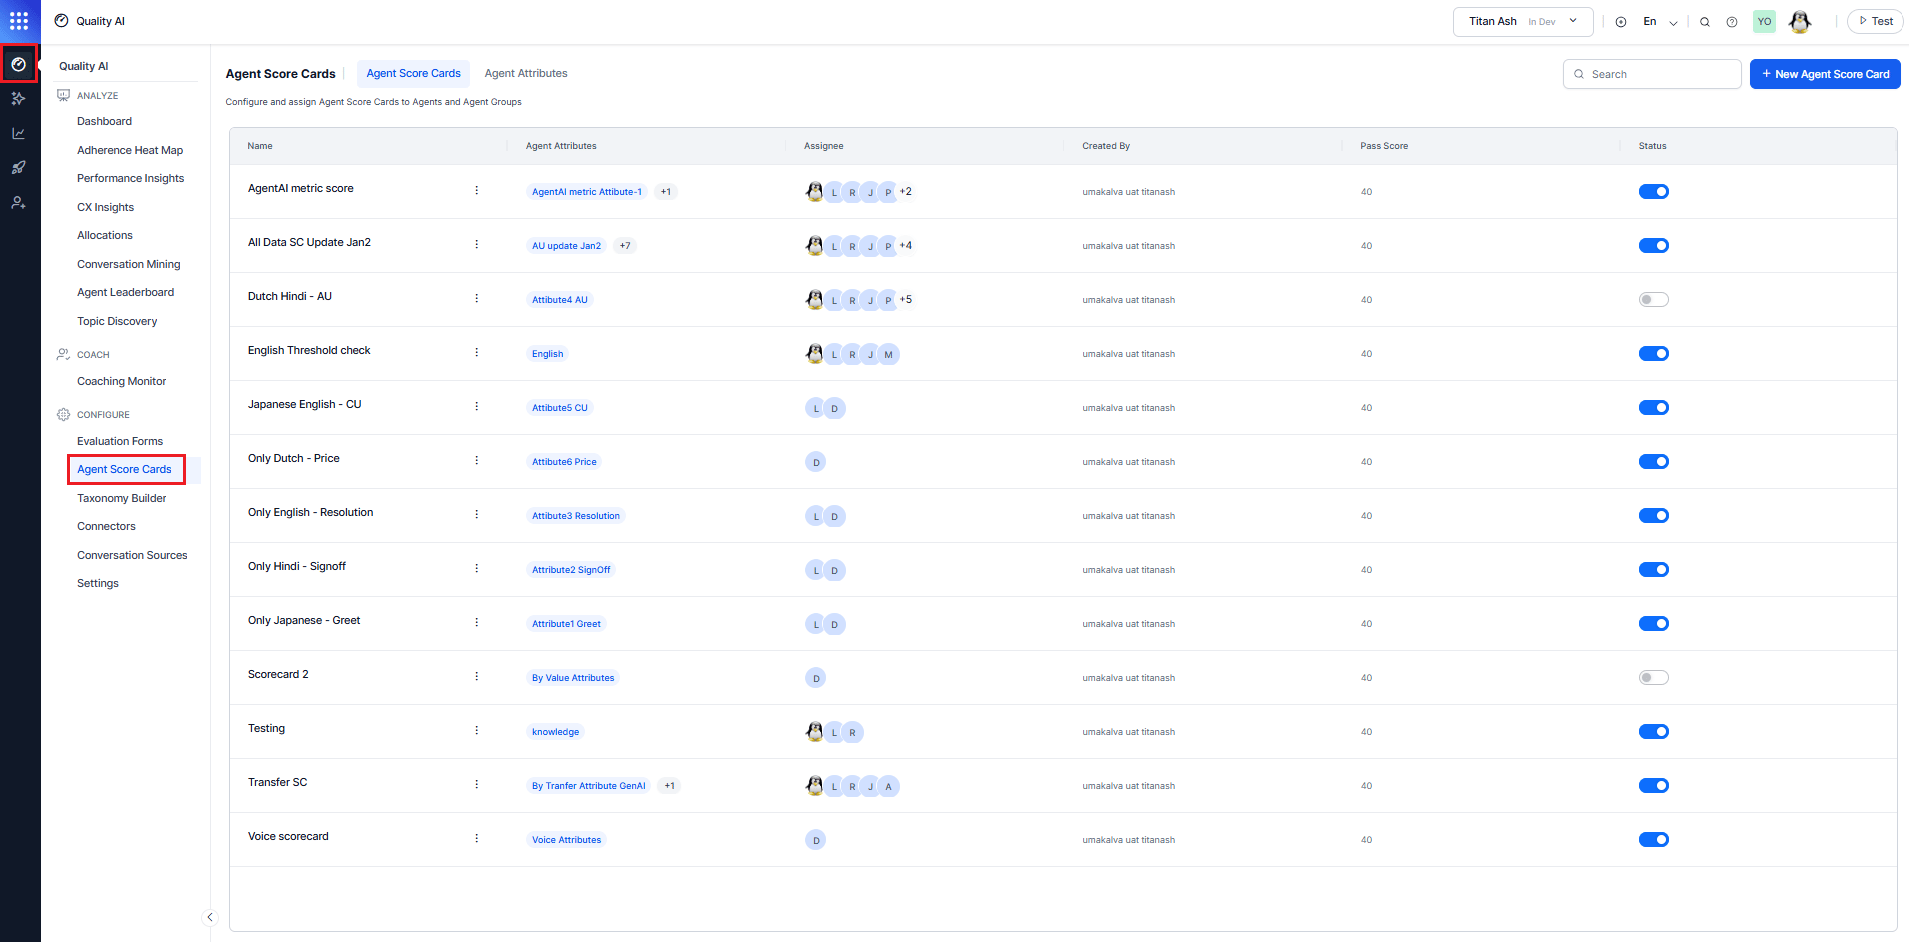Expand +1 attributes for Transfer SC
Screen dimensions: 1909x942
coord(670,786)
